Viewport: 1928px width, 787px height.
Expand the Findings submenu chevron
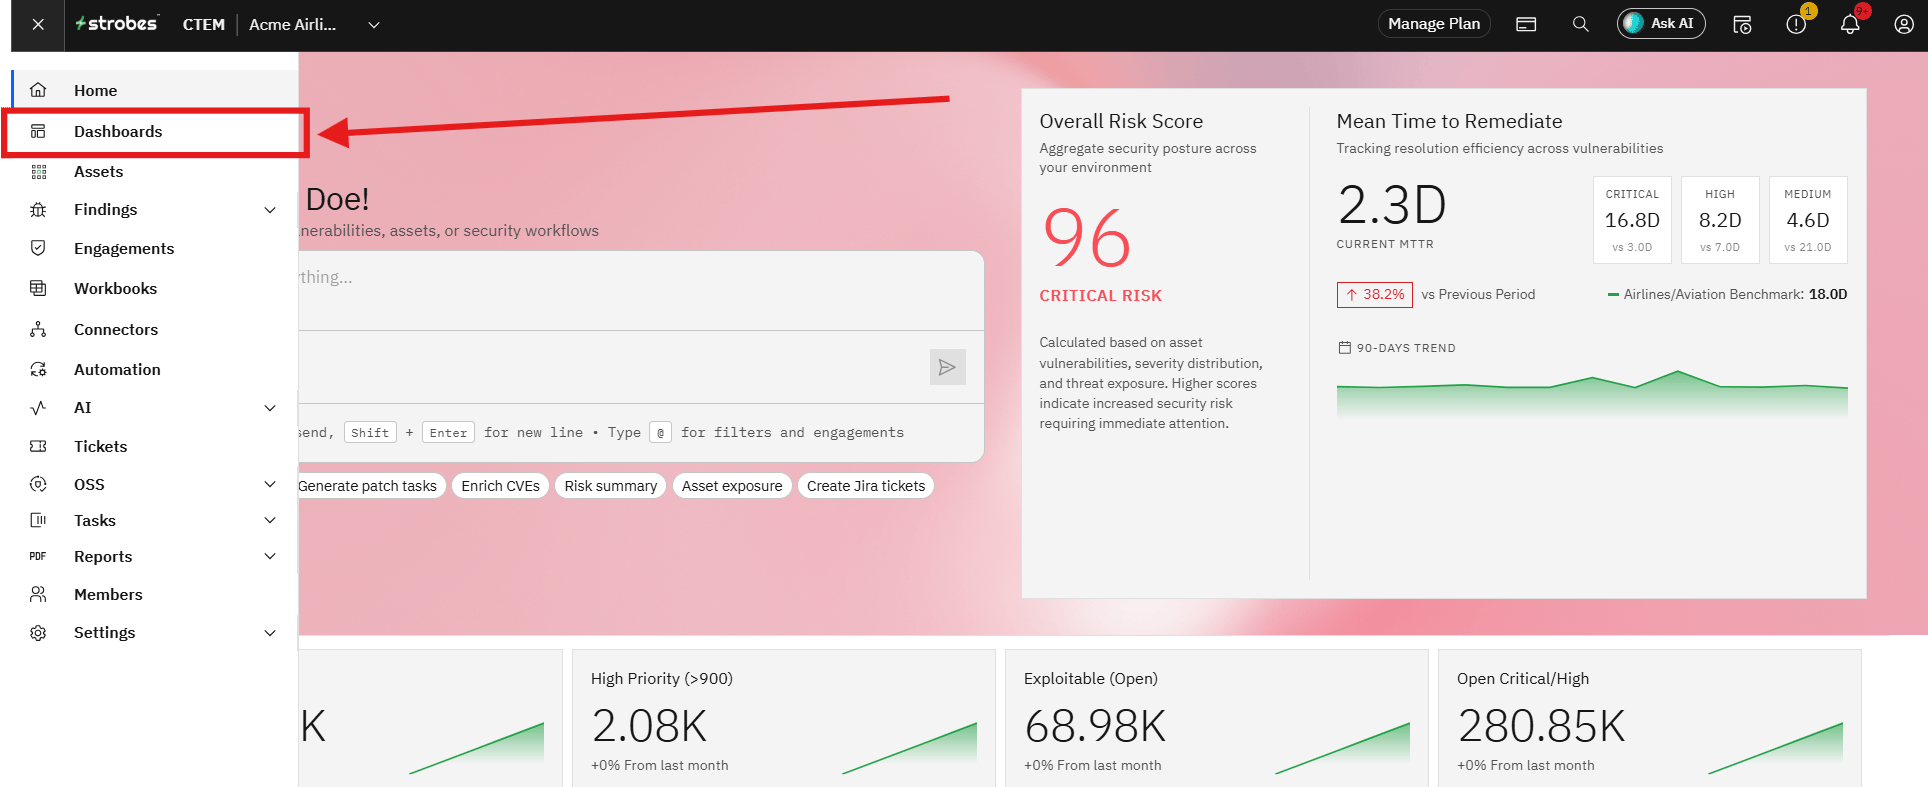270,210
